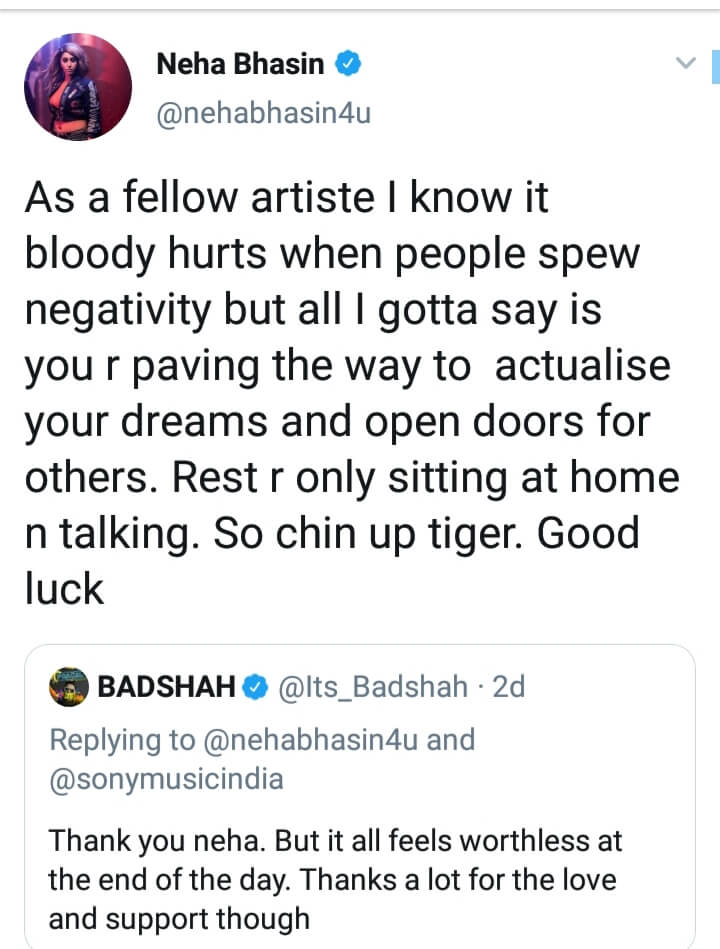Open the @sonymusicindia mention
Image resolution: width=720 pixels, height=949 pixels.
tap(166, 778)
